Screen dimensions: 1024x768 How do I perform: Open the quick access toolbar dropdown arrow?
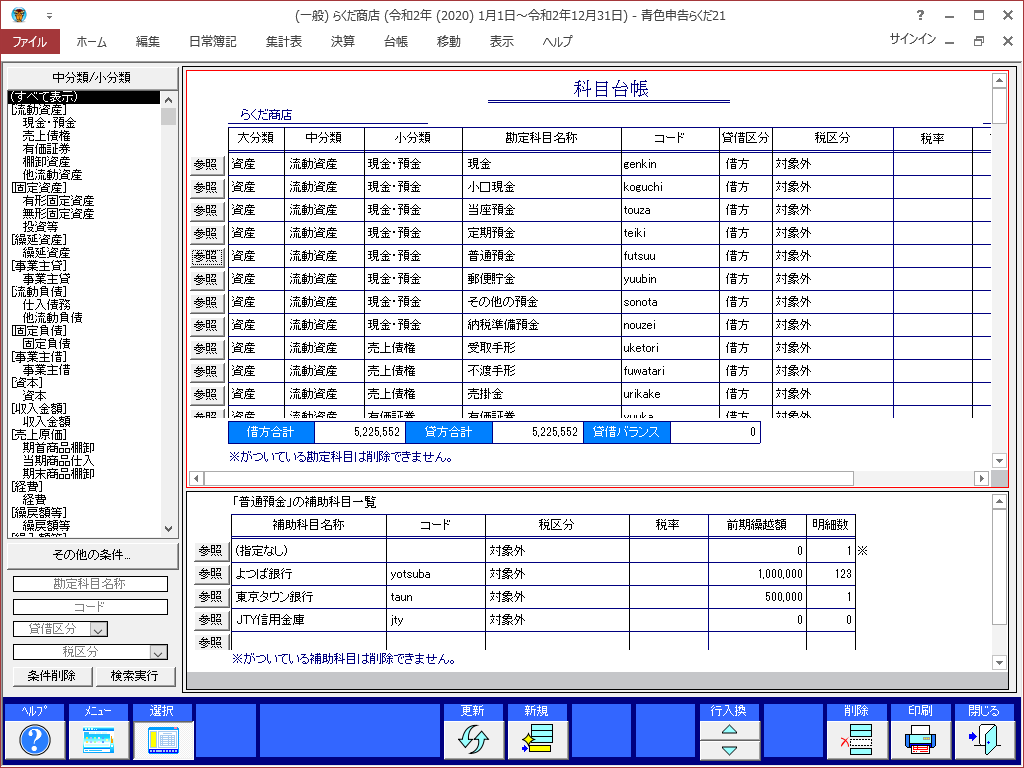[50, 15]
